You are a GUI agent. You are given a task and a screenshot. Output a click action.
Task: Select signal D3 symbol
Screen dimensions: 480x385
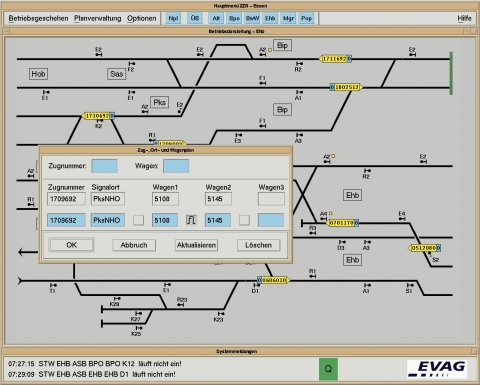tap(342, 242)
